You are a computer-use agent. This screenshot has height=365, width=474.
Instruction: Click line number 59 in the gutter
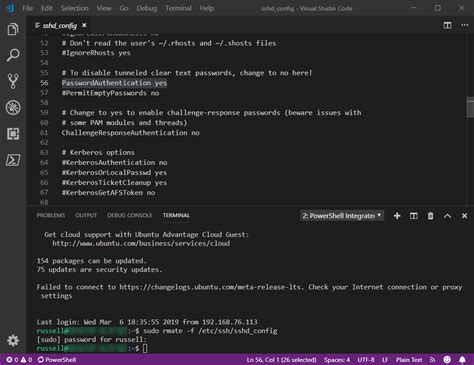(x=44, y=113)
